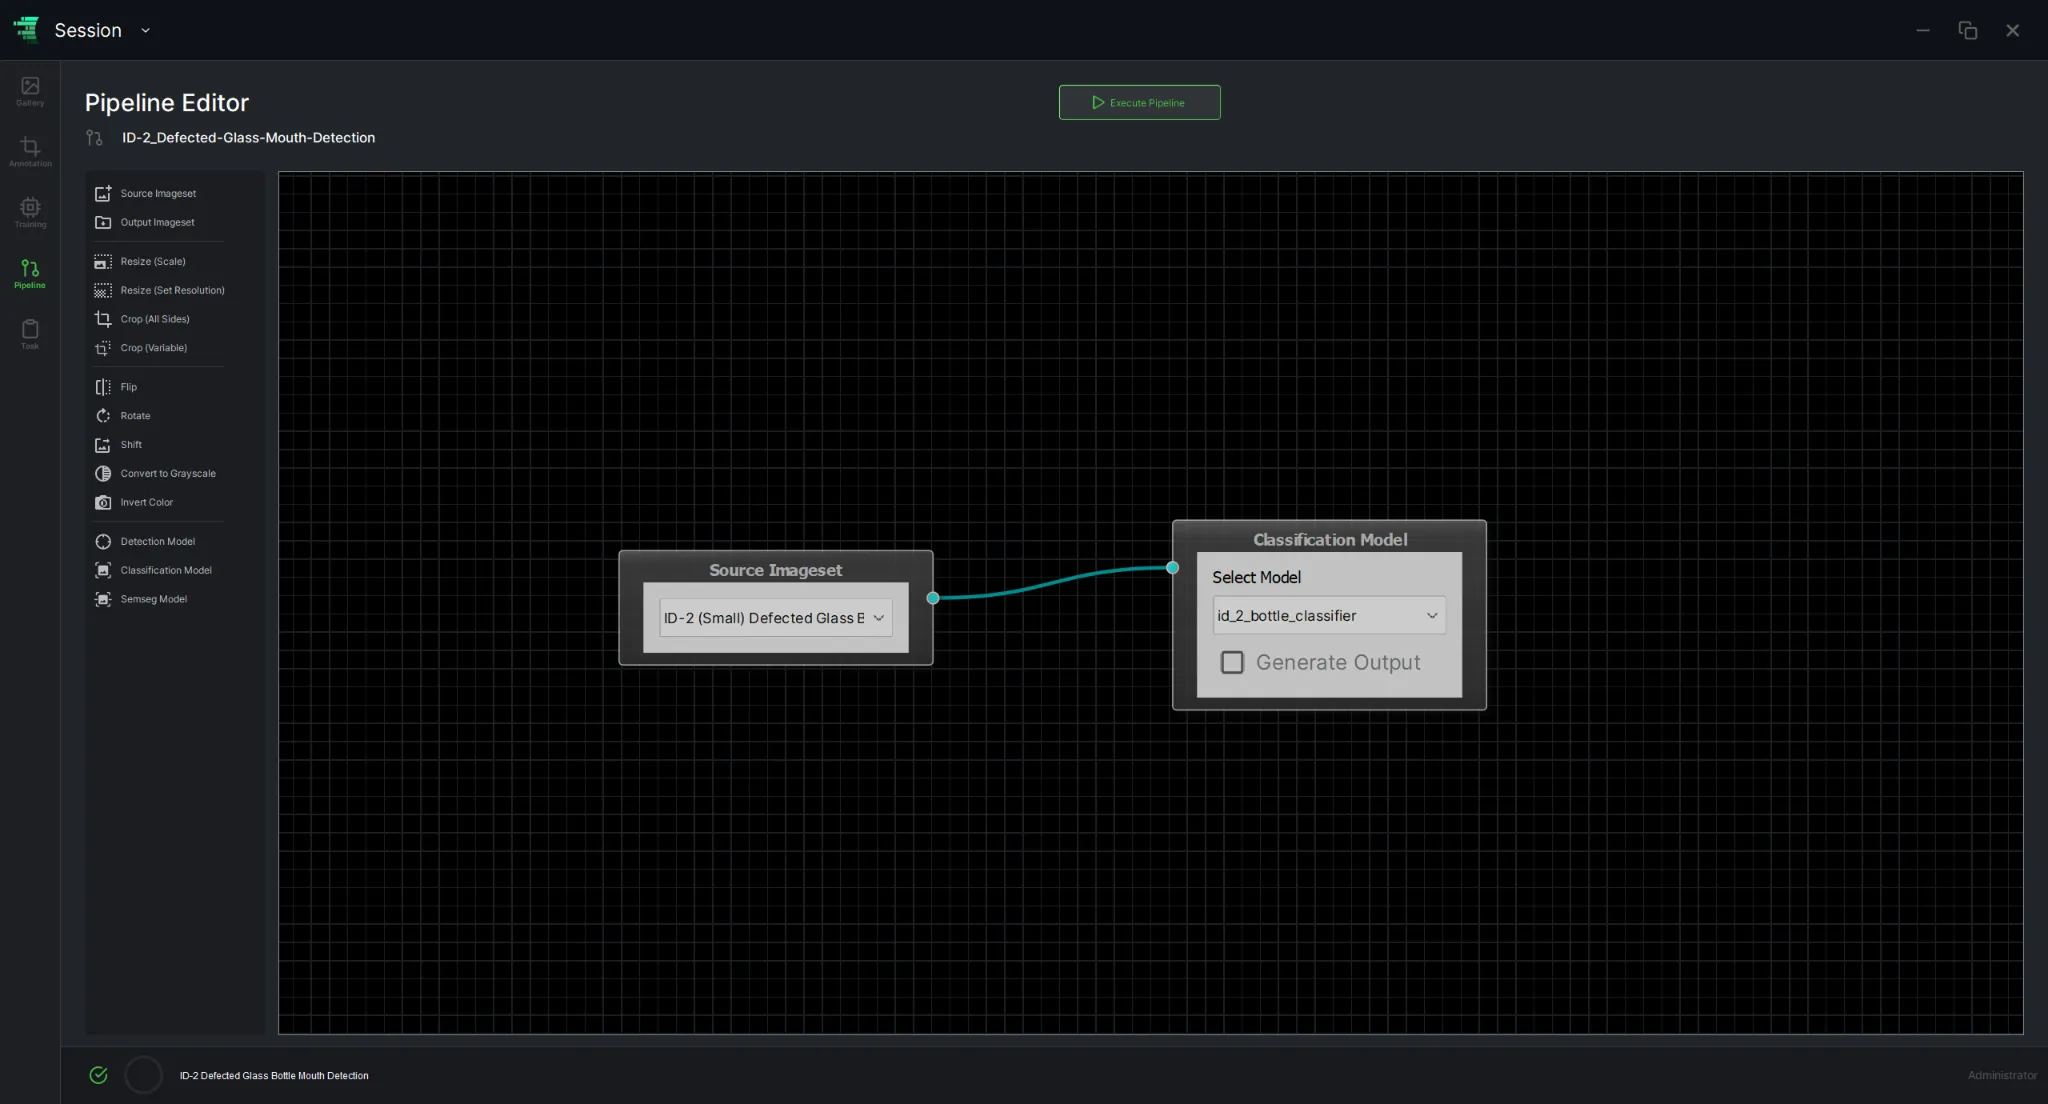The width and height of the screenshot is (2048, 1104).
Task: Select the Flip operation
Action: point(116,387)
